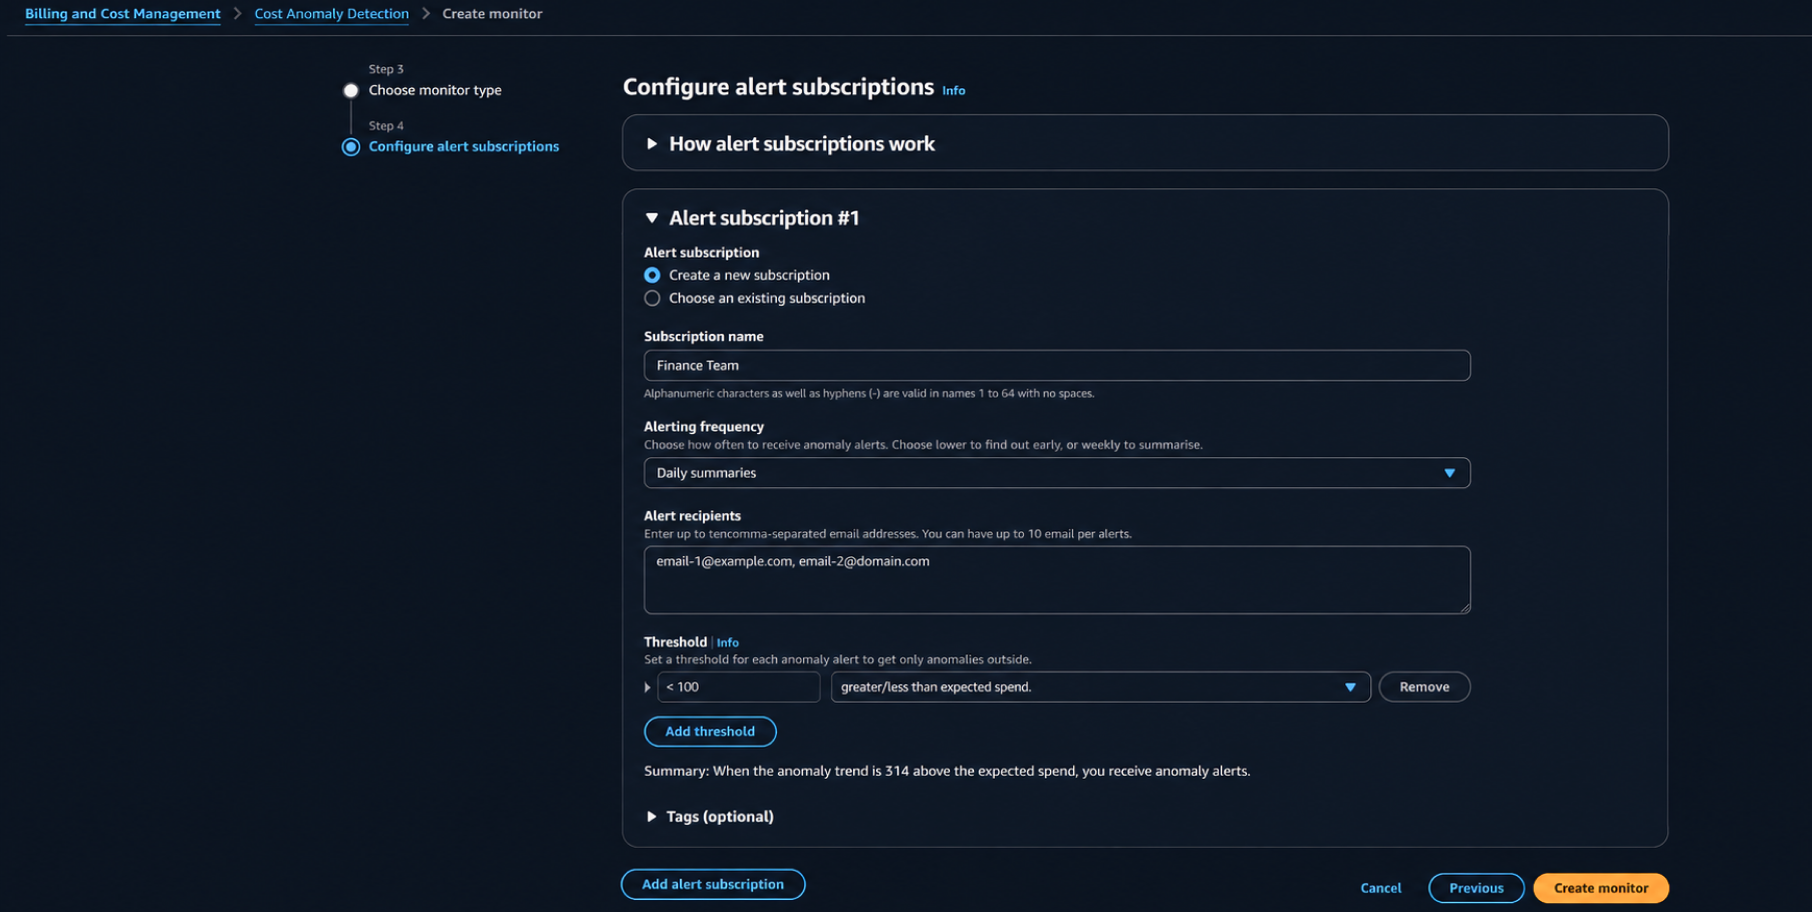Image resolution: width=1812 pixels, height=912 pixels.
Task: Click Add threshold button
Action: click(710, 731)
